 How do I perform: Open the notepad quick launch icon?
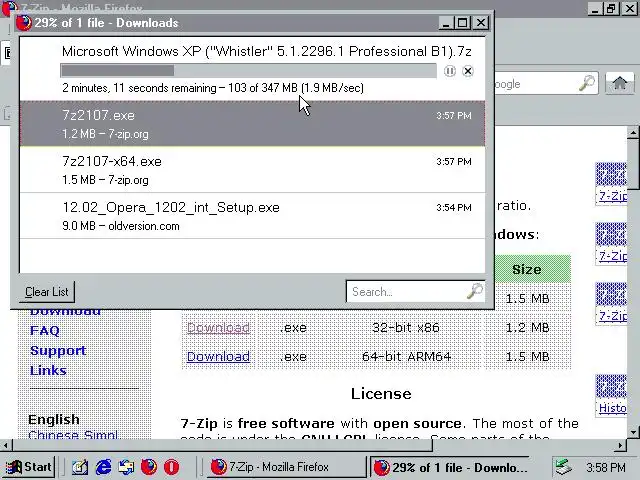click(x=80, y=467)
